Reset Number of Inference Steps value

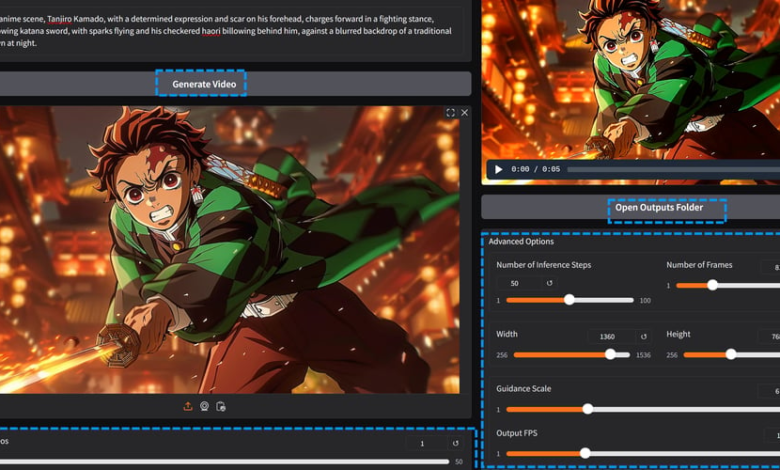pyautogui.click(x=550, y=283)
